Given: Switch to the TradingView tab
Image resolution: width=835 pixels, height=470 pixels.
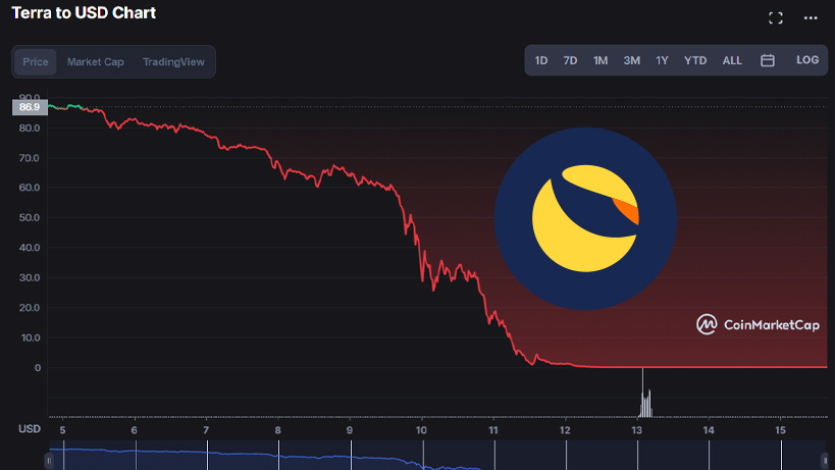Looking at the screenshot, I should click(x=174, y=62).
